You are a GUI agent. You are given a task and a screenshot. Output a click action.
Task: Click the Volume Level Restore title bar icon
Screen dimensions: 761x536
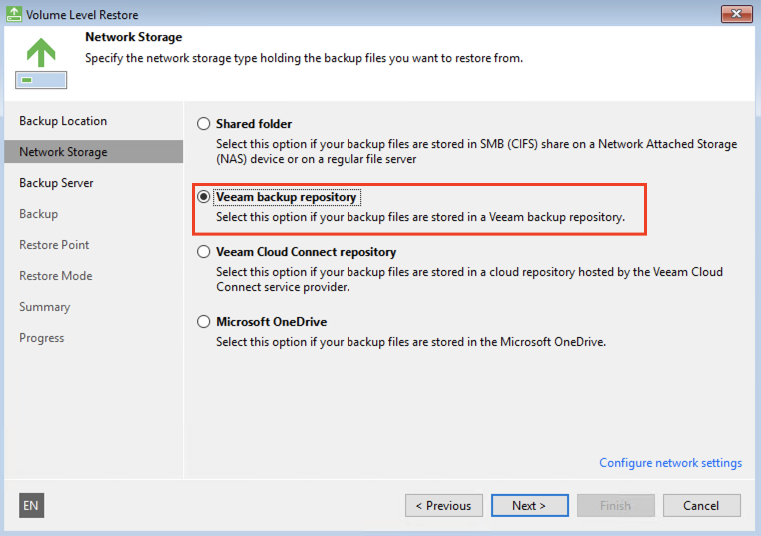coord(14,15)
